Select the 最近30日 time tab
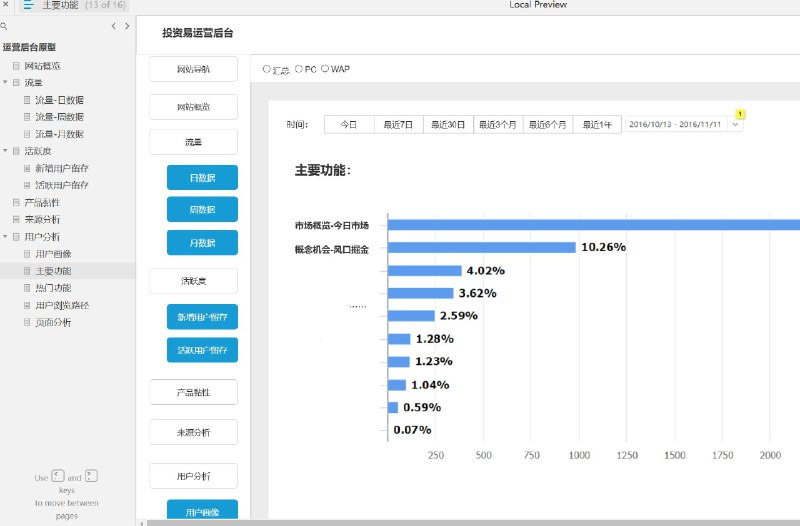Viewport: 800px width, 526px height. [448, 124]
